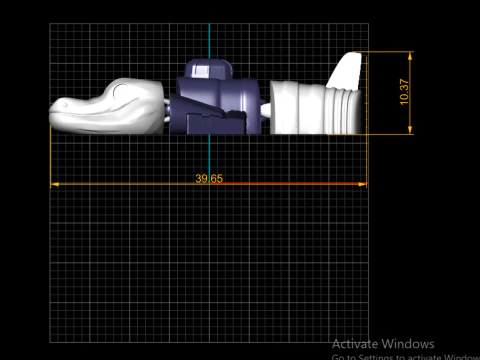480x360 pixels.
Task: Click the purple cap on top of the body
Action: pyautogui.click(x=208, y=69)
